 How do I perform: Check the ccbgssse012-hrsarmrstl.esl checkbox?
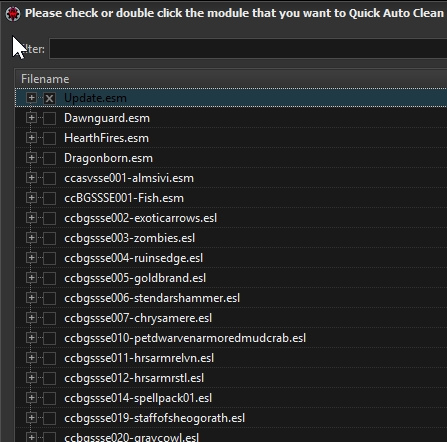pos(49,378)
